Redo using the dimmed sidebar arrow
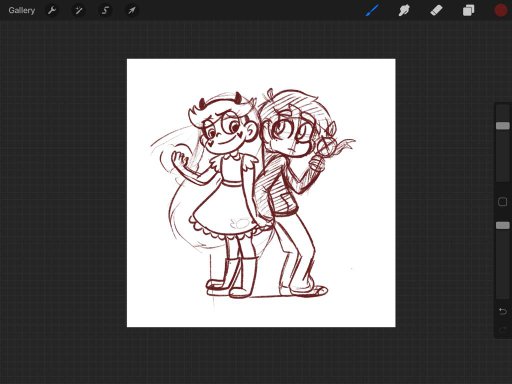The image size is (512, 384). point(503,329)
